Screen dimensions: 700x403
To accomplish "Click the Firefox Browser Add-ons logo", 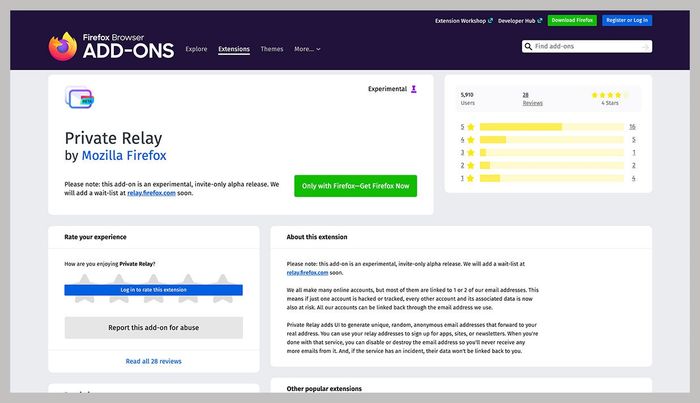I will [111, 46].
